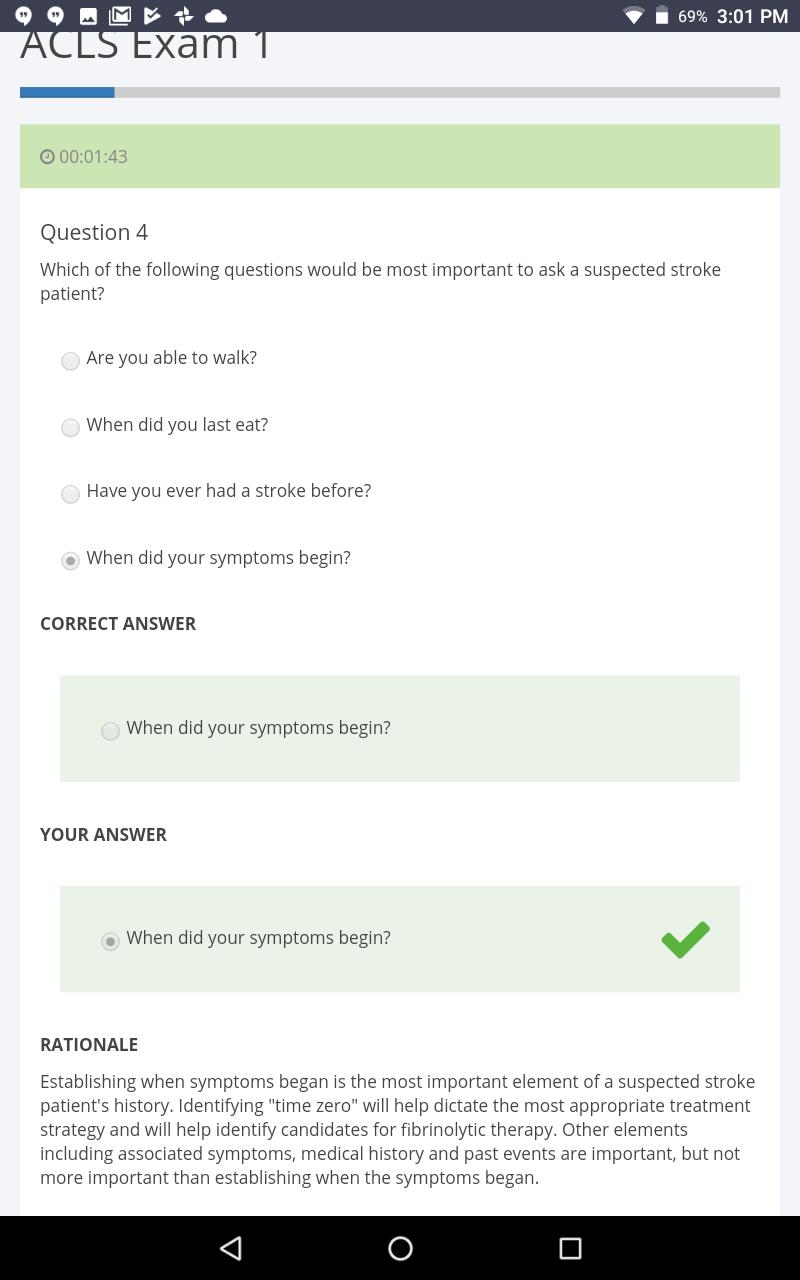Image resolution: width=800 pixels, height=1280 pixels.
Task: Tap the battery status icon
Action: point(662,16)
